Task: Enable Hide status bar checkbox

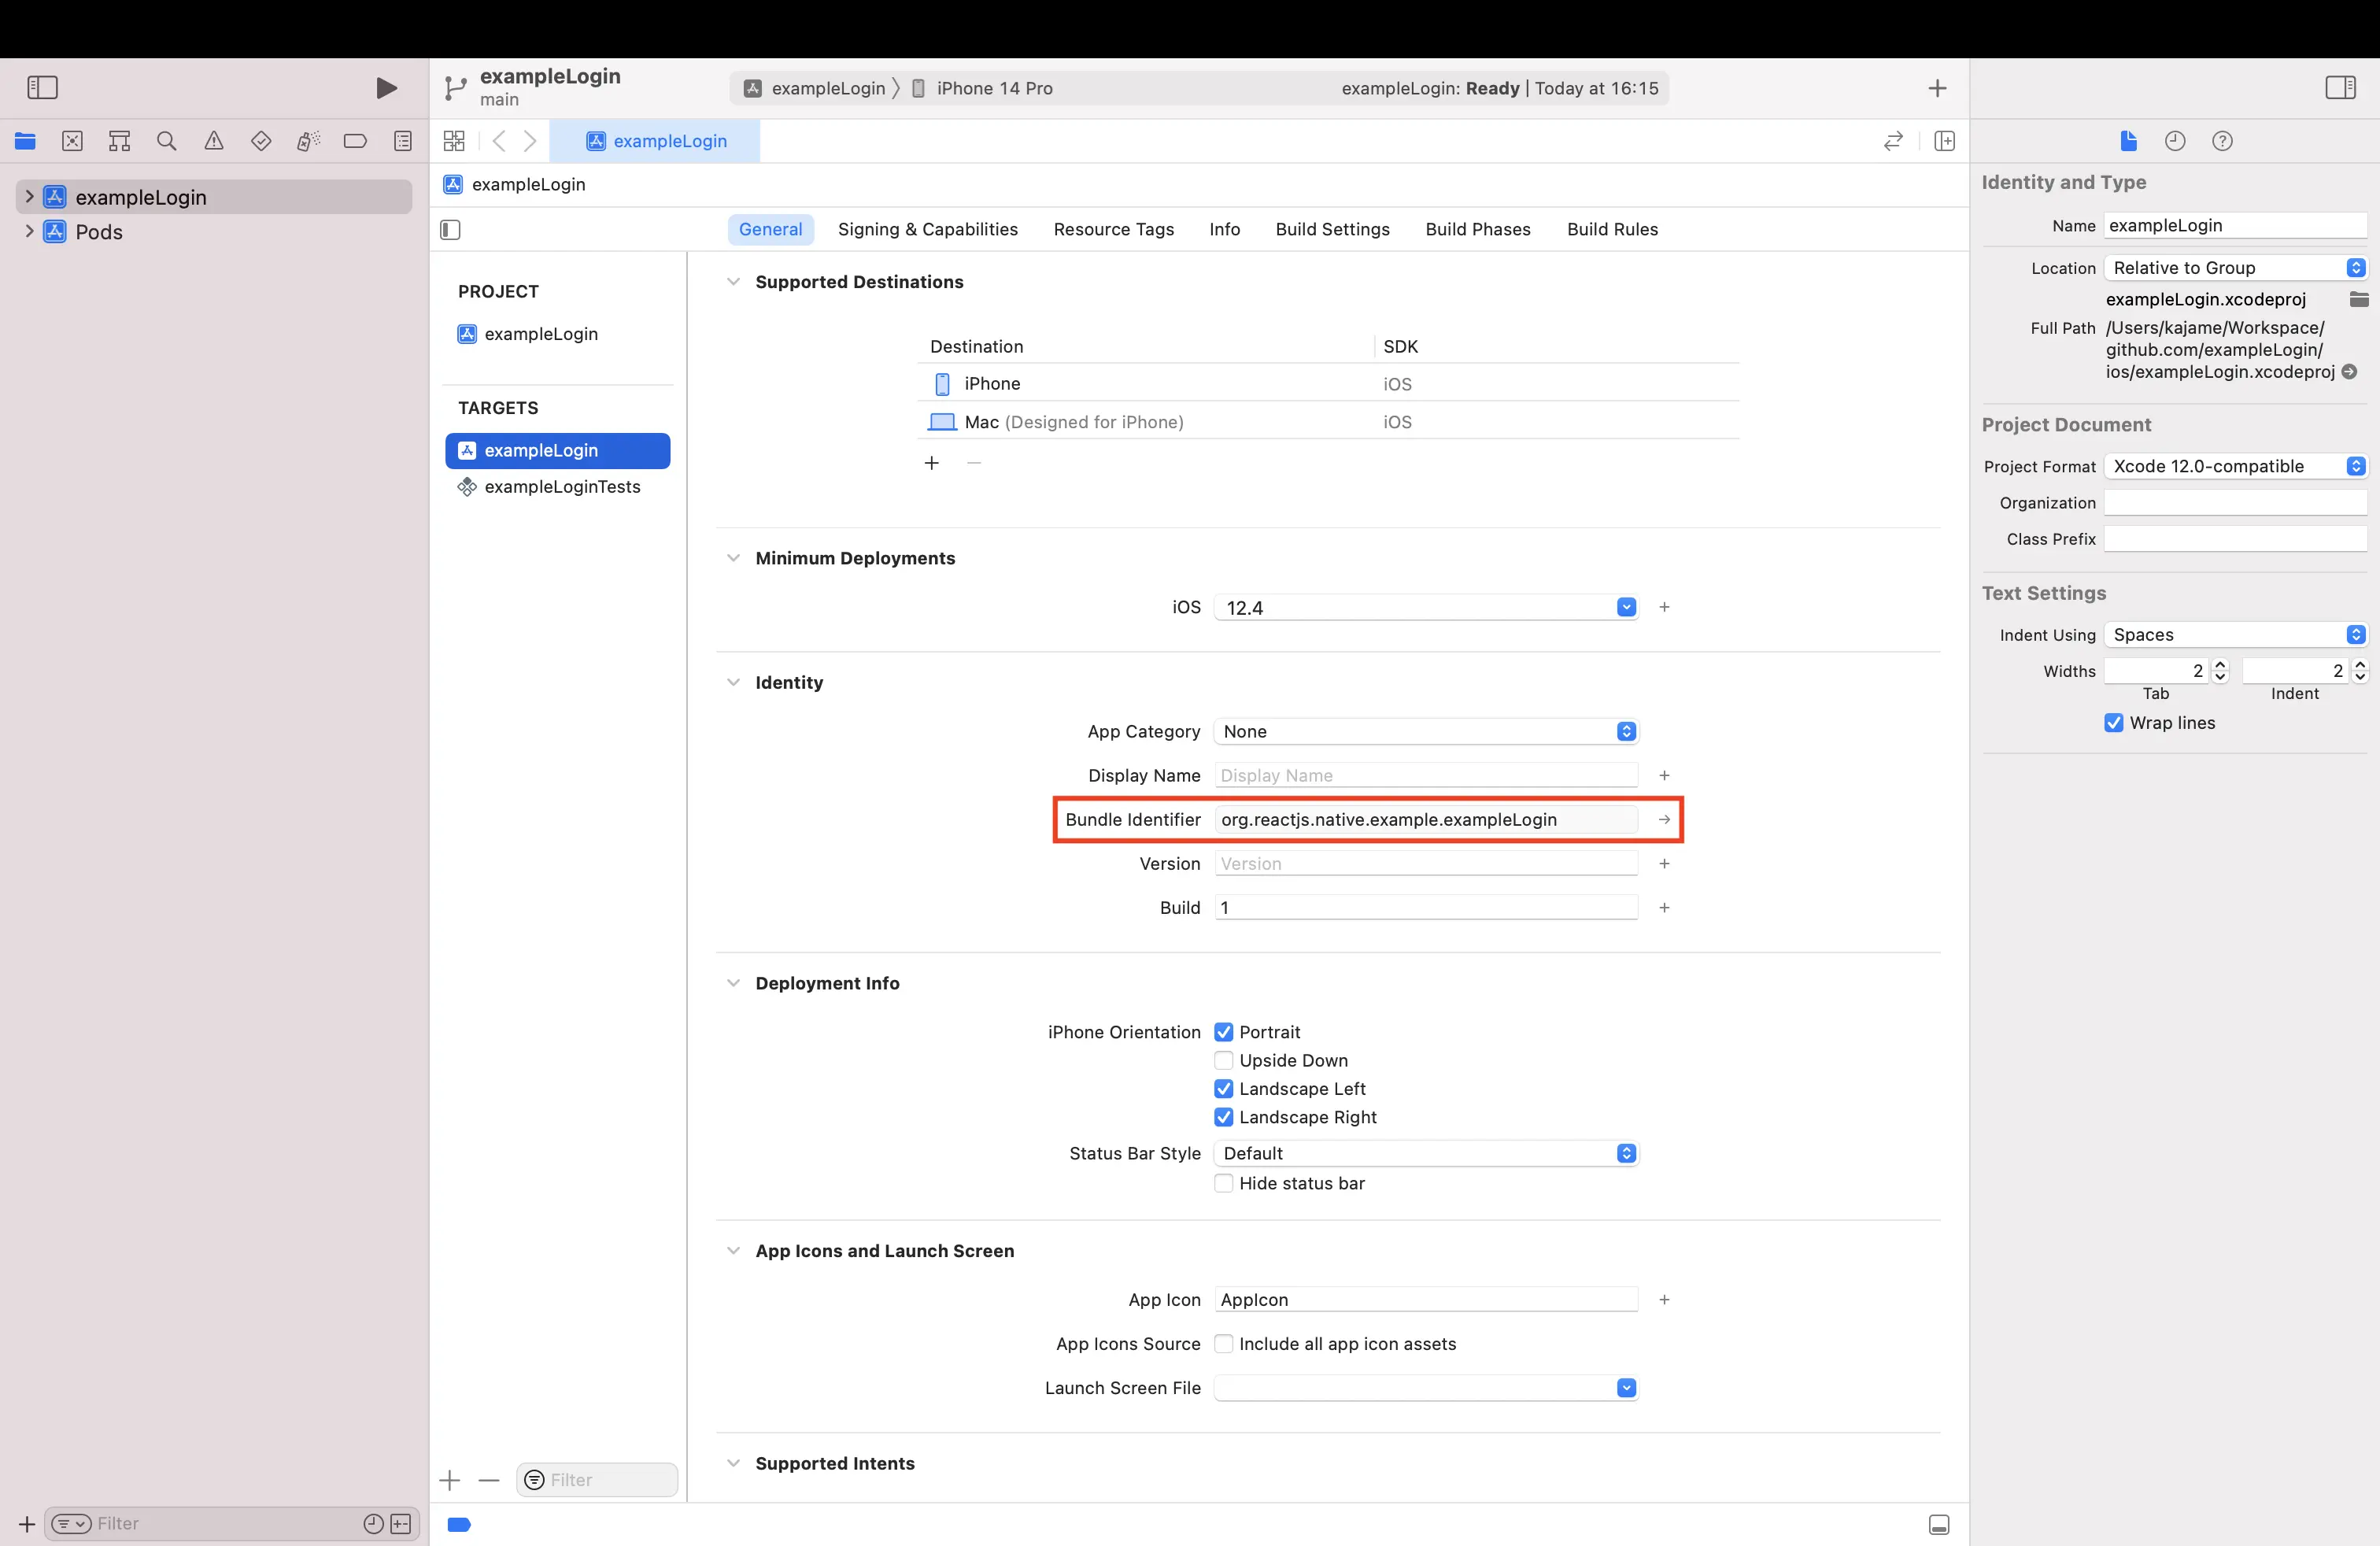Action: click(x=1224, y=1183)
